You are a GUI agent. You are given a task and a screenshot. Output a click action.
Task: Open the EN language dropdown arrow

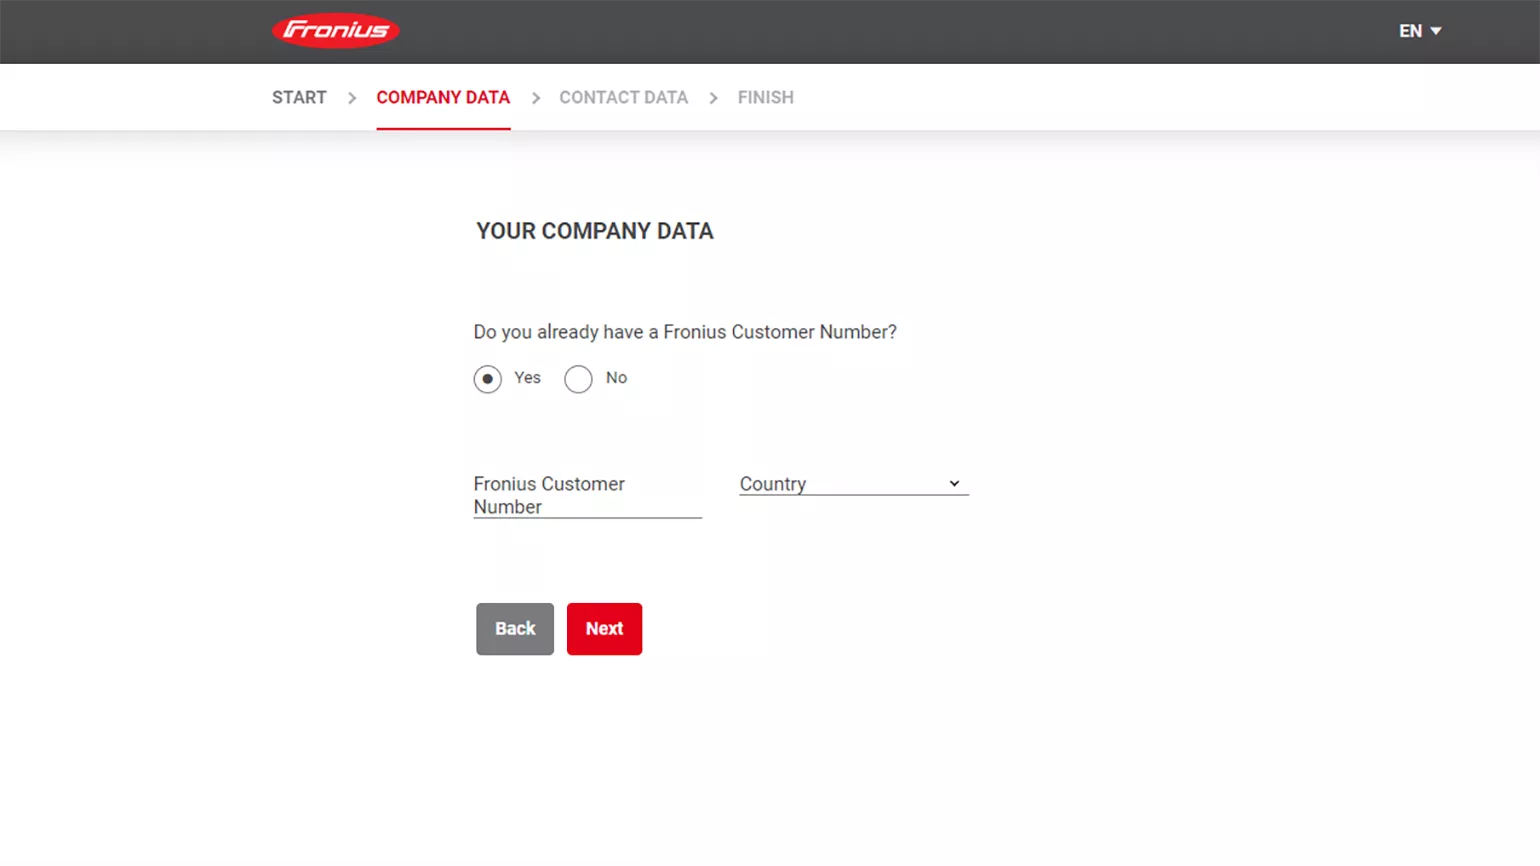coord(1436,31)
